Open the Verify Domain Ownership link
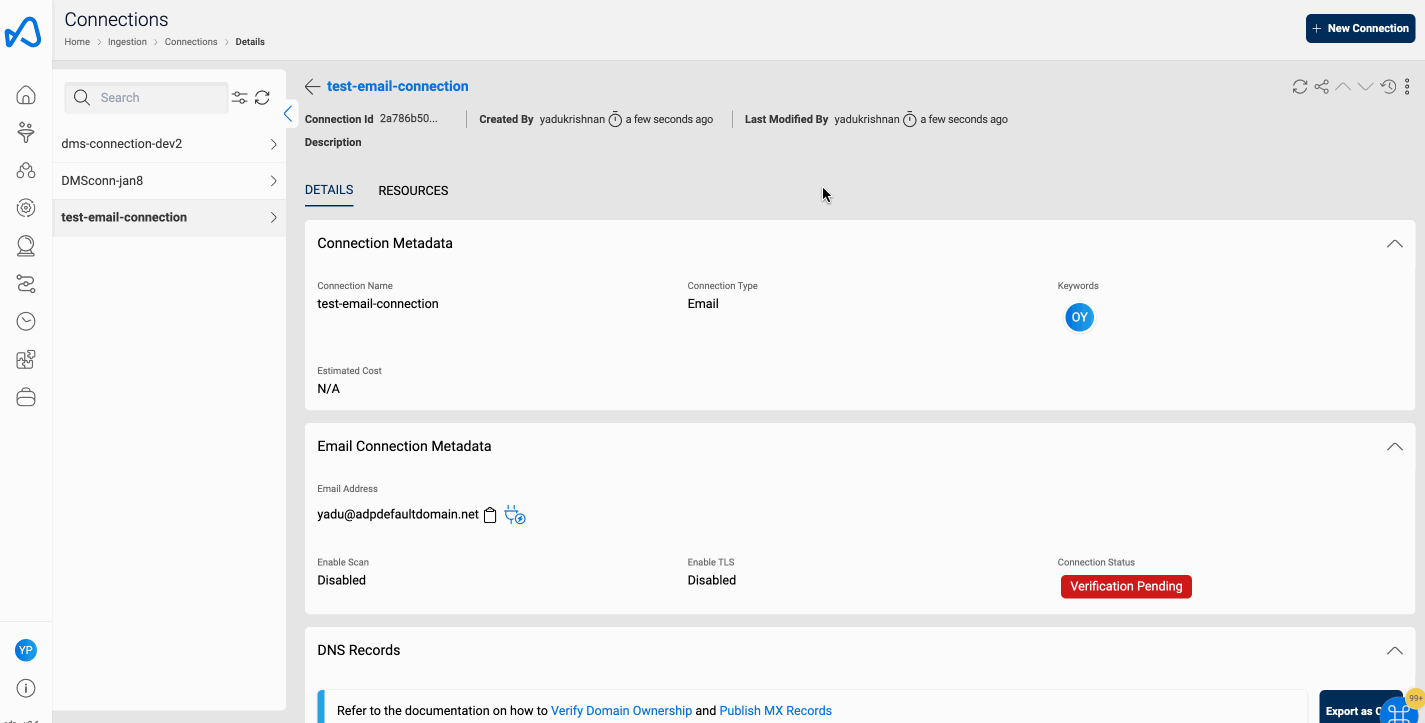The image size is (1425, 723). point(621,711)
